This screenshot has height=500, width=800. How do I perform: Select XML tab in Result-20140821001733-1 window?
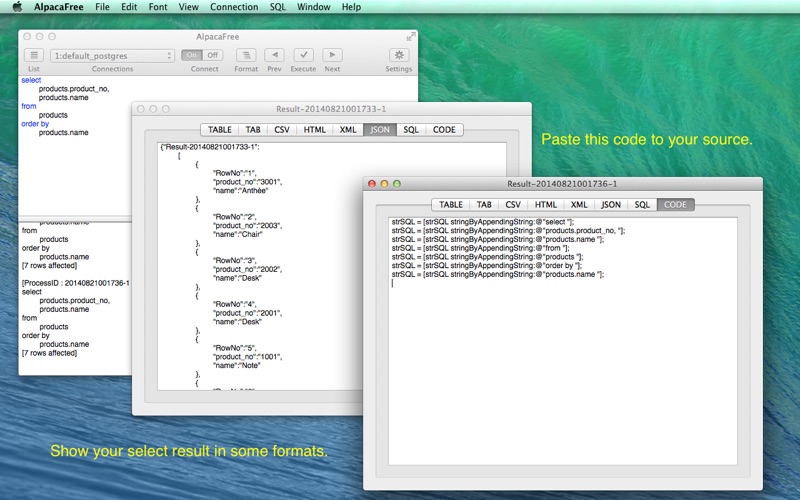pos(348,130)
